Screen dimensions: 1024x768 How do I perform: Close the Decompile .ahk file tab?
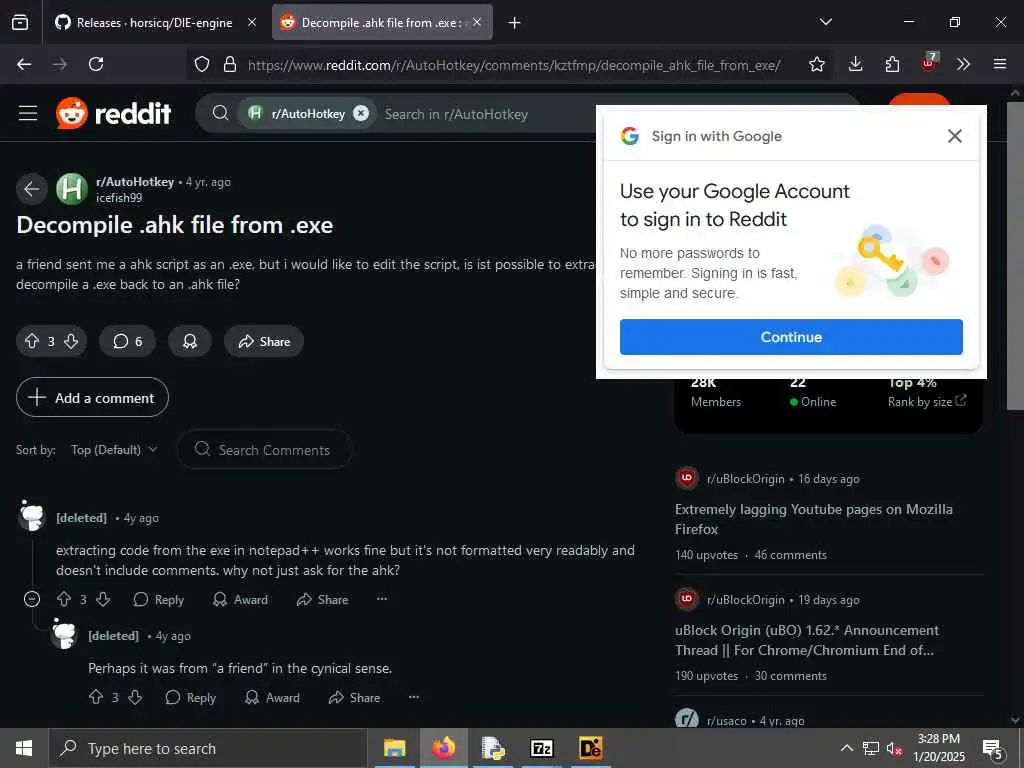[x=477, y=23]
